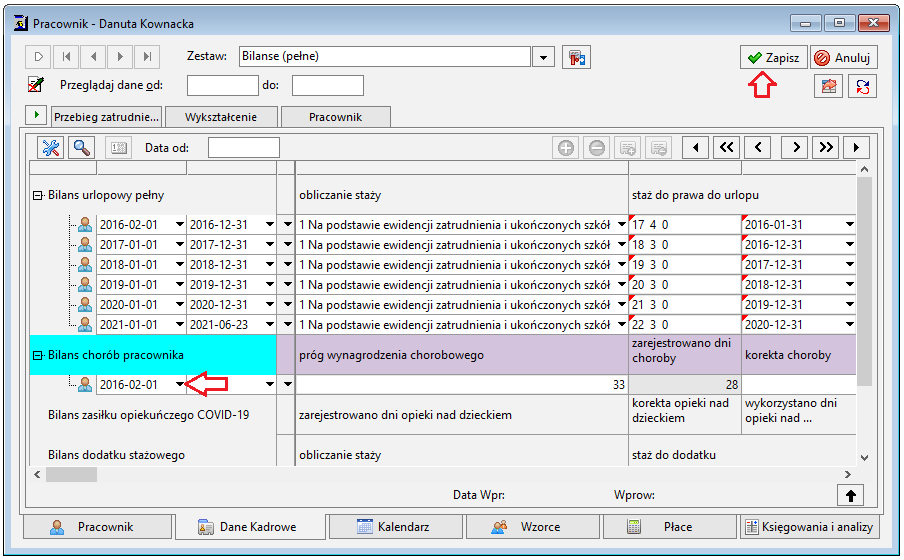Click the play arrow navigation button beside first-record
The image size is (904, 560).
(x=39, y=57)
